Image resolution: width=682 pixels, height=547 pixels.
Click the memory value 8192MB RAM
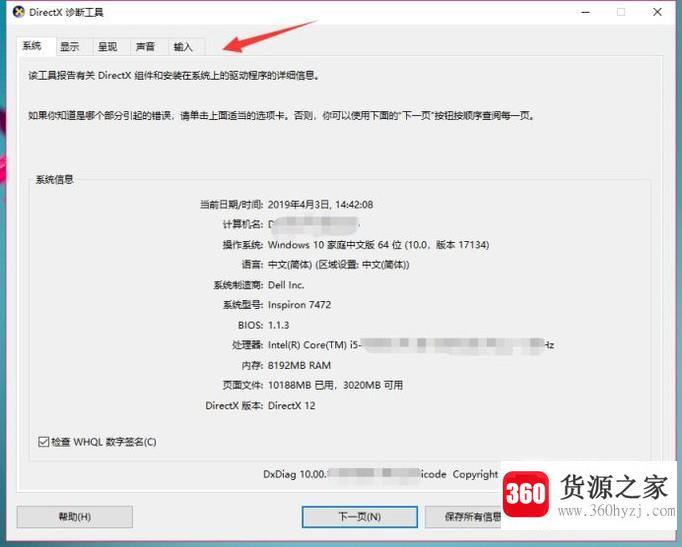(x=299, y=365)
